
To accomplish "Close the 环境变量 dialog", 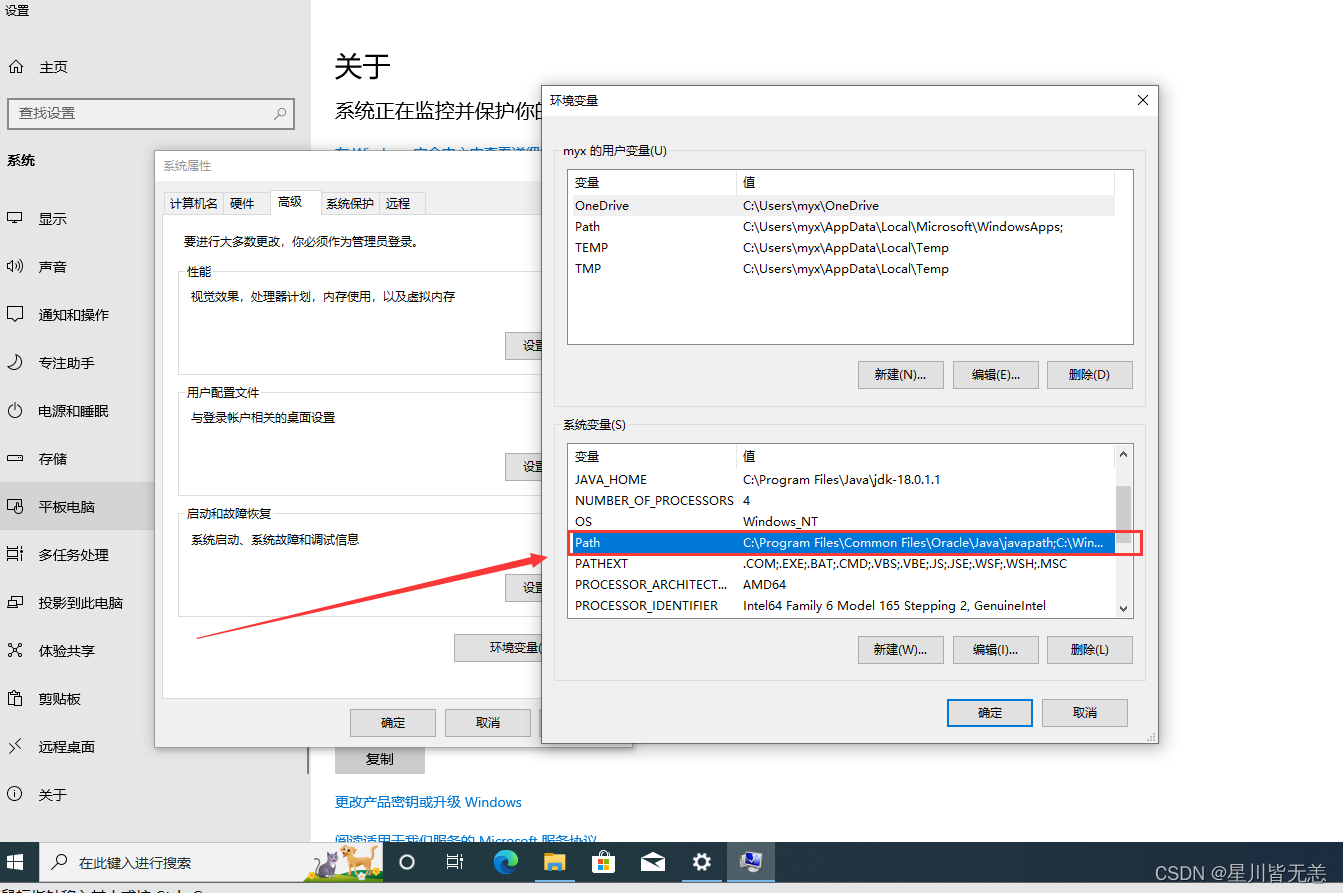I will point(1143,100).
